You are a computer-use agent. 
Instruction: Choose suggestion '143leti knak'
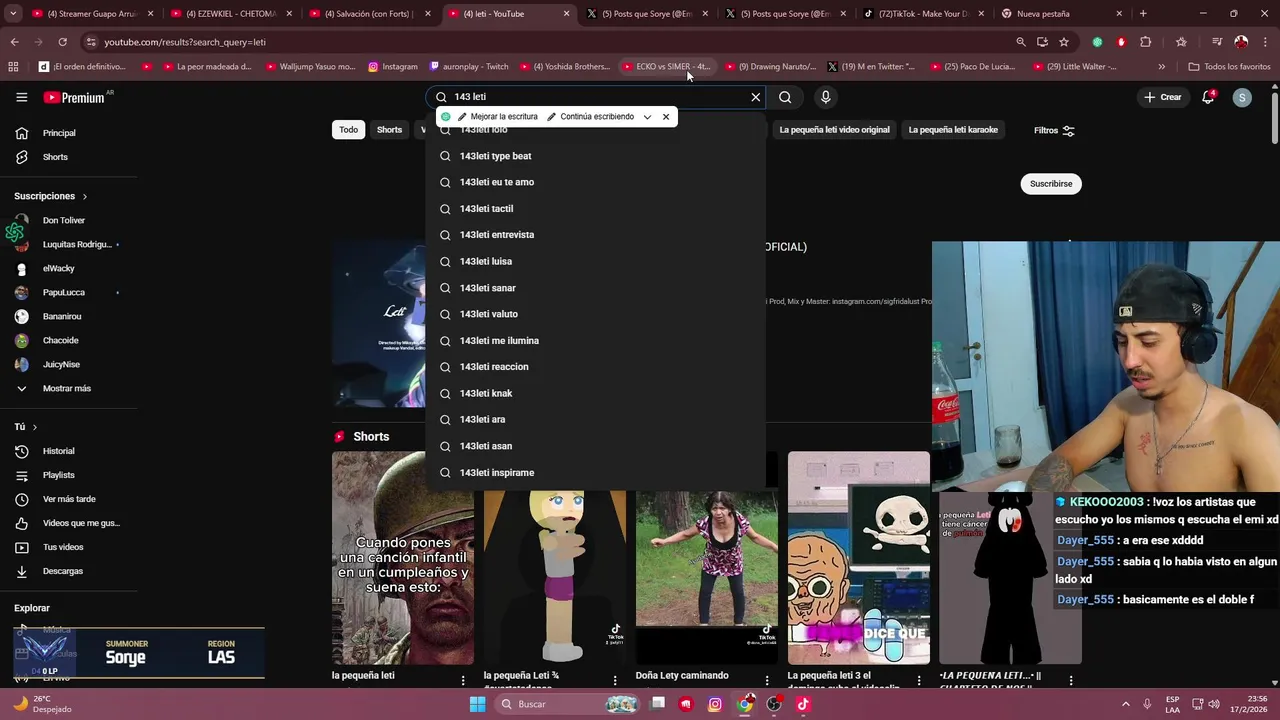(595, 394)
